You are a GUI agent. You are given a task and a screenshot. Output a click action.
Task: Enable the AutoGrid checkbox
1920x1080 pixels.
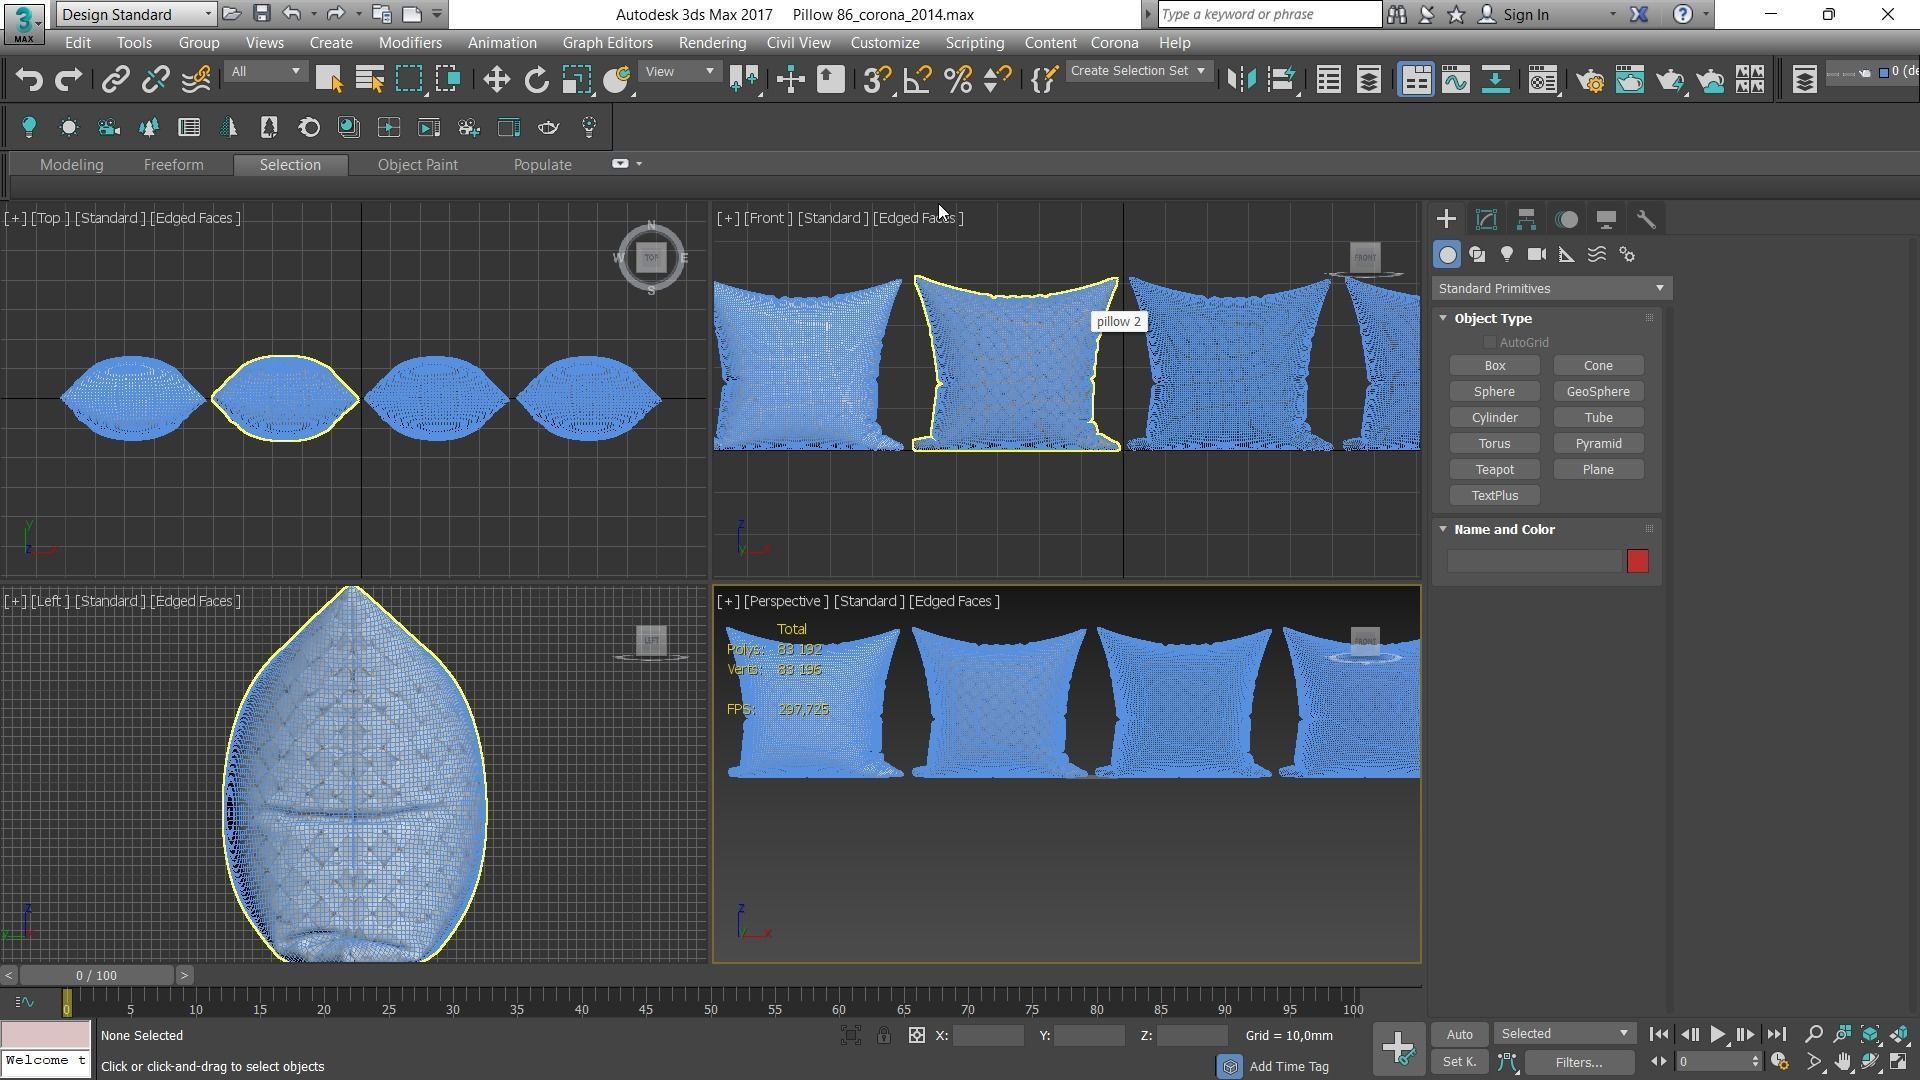(x=1490, y=343)
